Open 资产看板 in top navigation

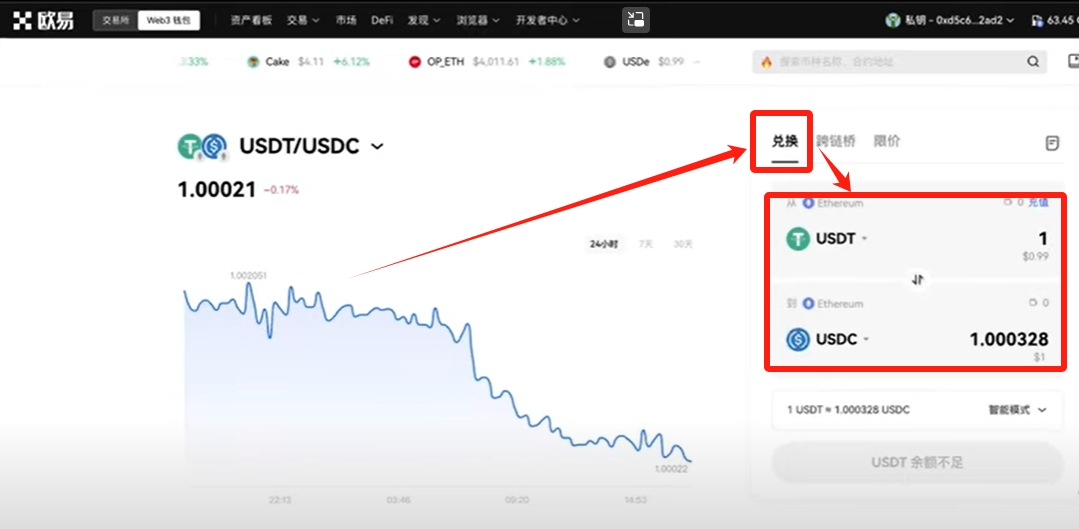tap(252, 21)
